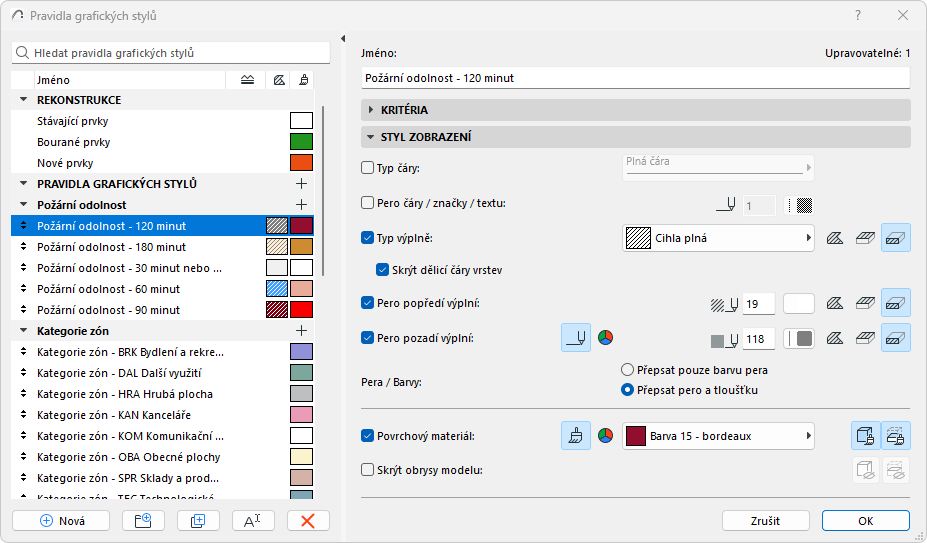Open the Cihla plná fill type dropdown
The image size is (927, 543).
[717, 238]
